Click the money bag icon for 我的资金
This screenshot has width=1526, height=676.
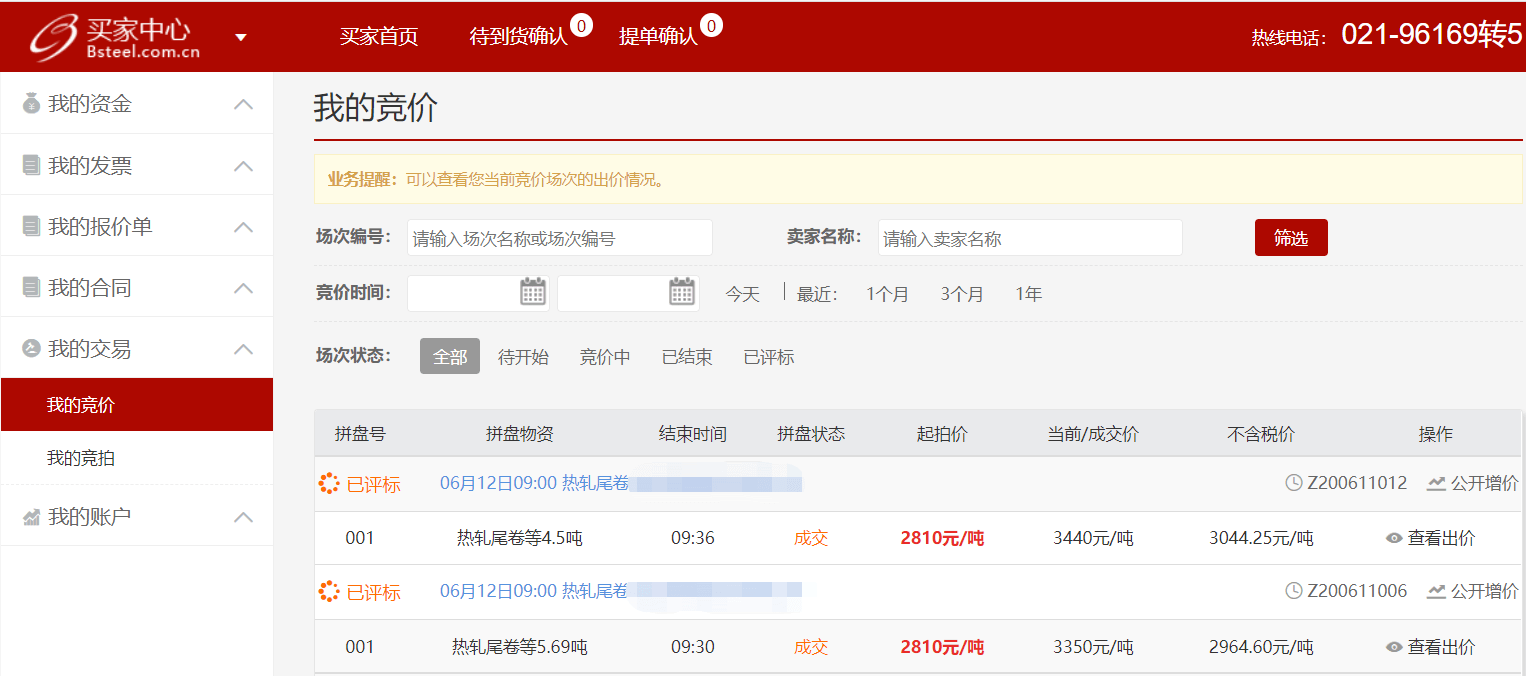(x=31, y=103)
